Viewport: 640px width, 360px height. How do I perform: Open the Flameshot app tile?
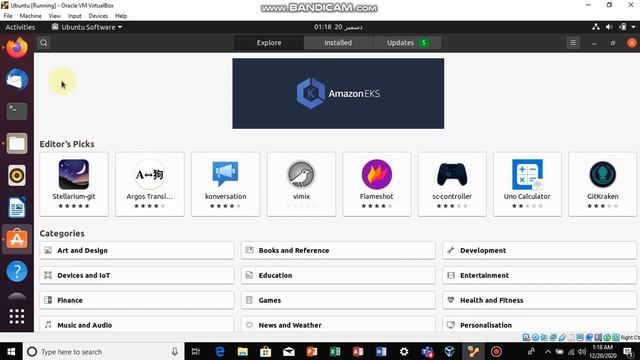377,184
